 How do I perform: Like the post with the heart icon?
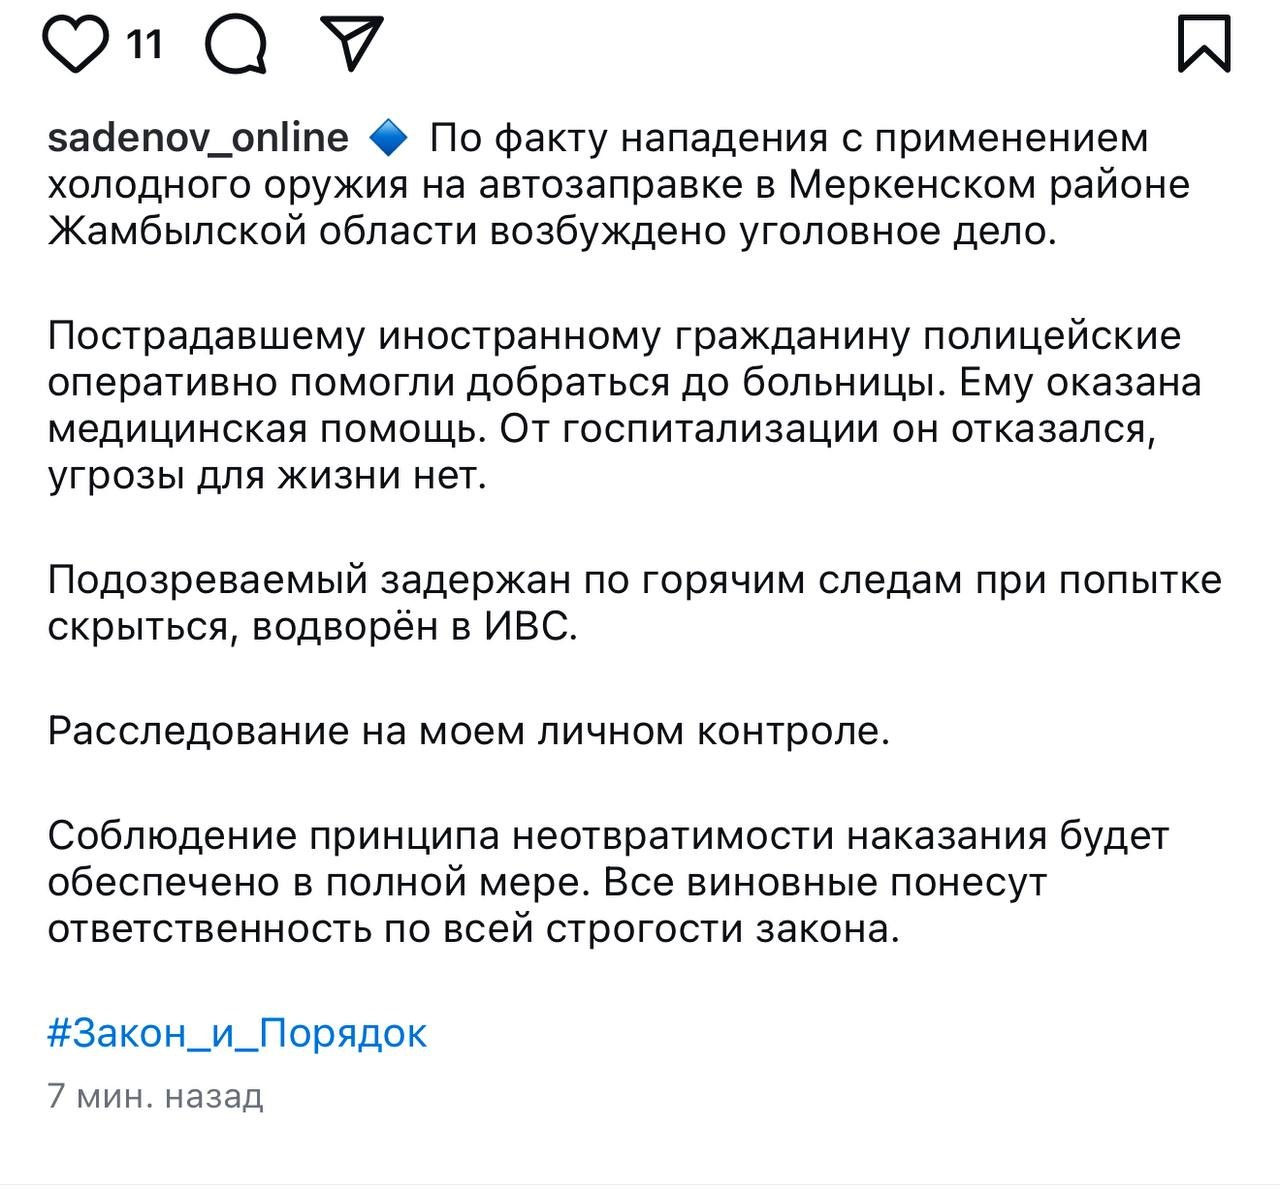[76, 45]
